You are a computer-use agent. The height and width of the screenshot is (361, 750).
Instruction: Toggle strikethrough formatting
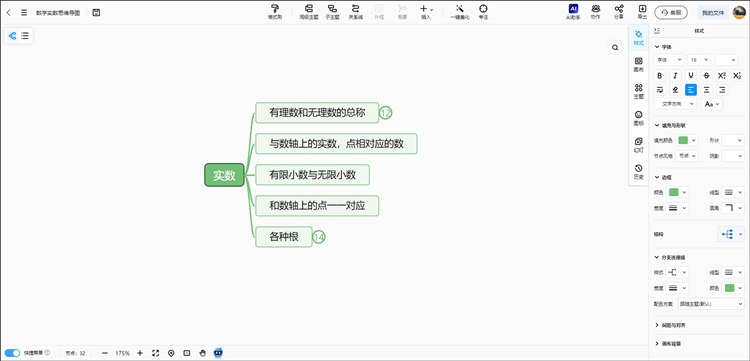(x=706, y=76)
